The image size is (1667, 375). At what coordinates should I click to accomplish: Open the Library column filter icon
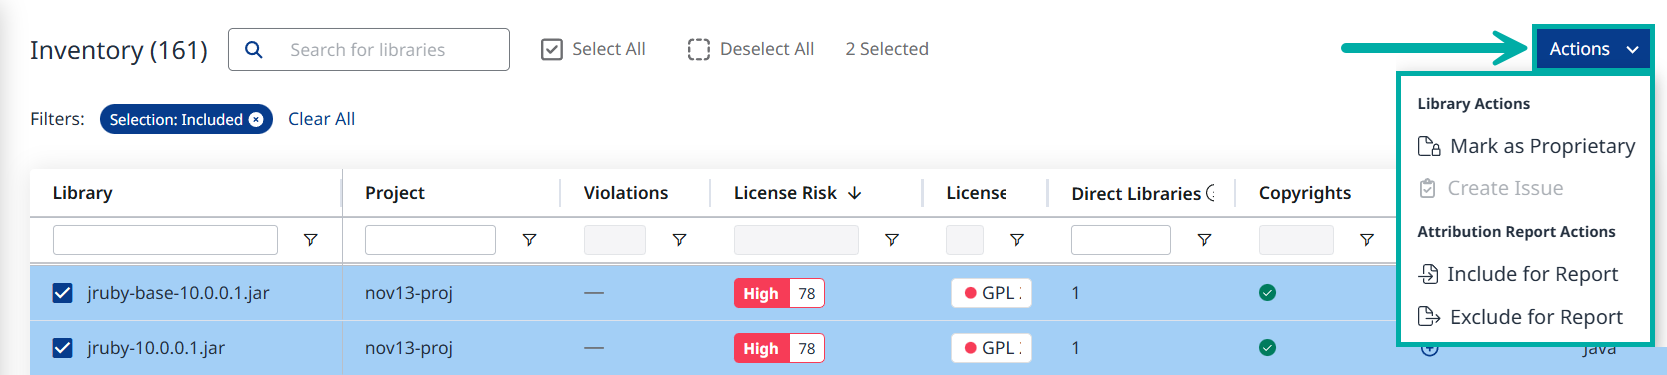[310, 240]
